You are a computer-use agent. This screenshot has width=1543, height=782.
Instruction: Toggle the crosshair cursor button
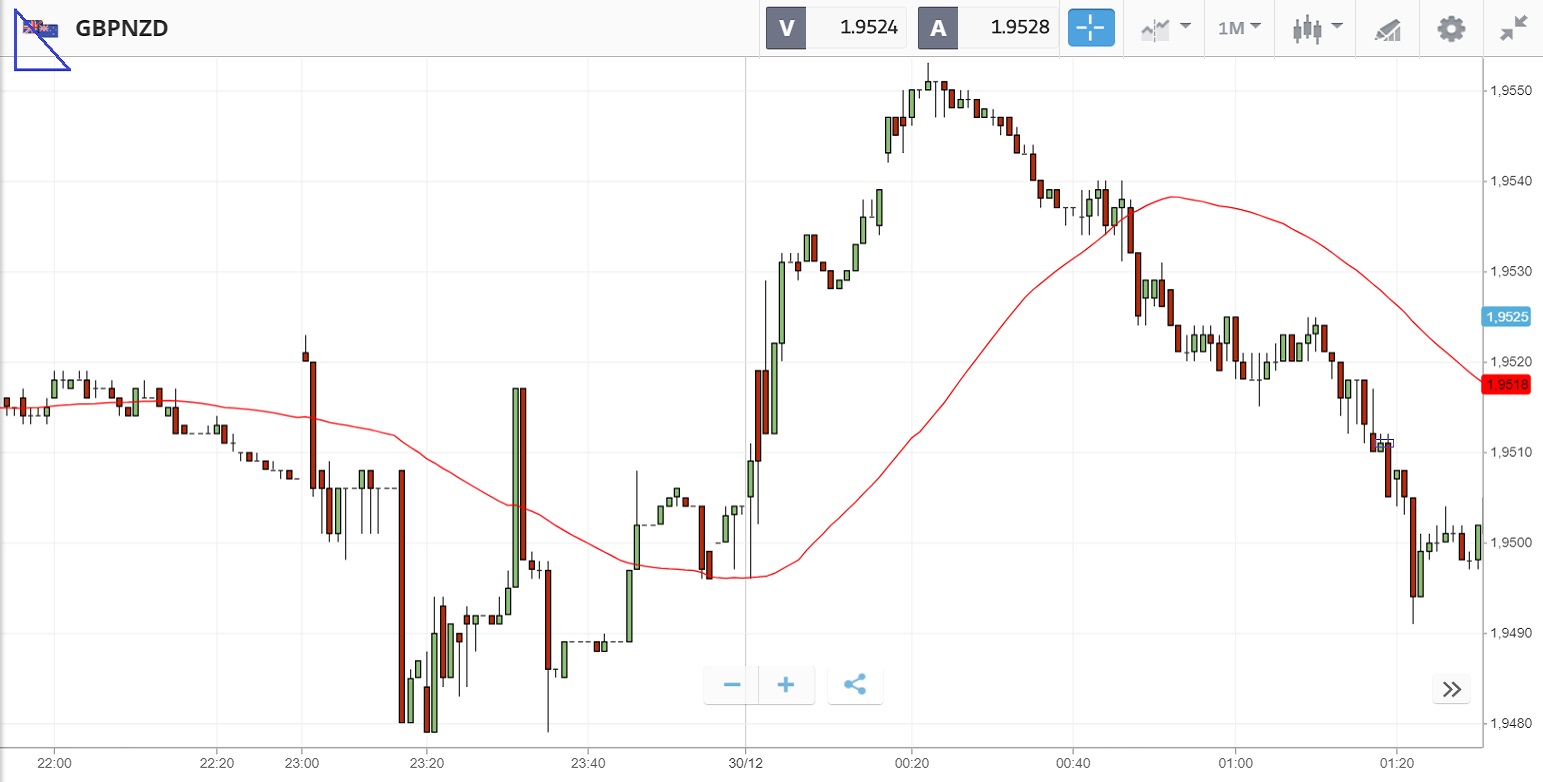point(1091,28)
